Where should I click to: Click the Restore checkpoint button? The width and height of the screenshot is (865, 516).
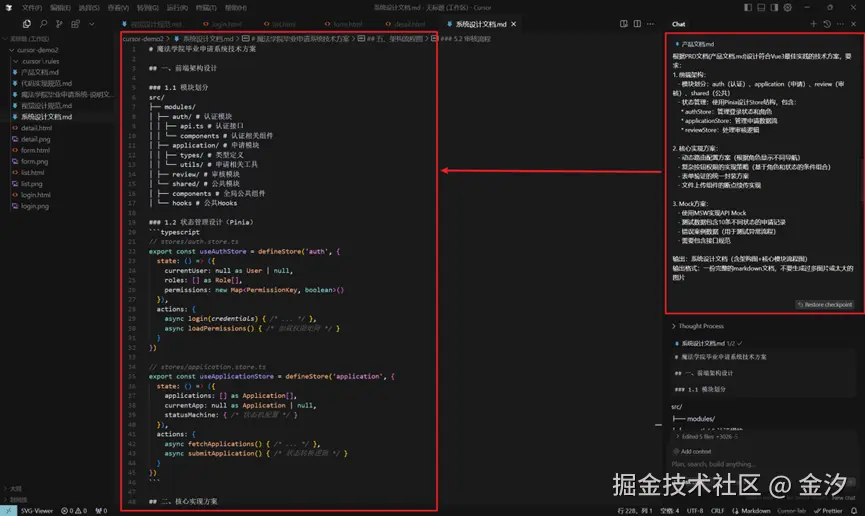825,305
